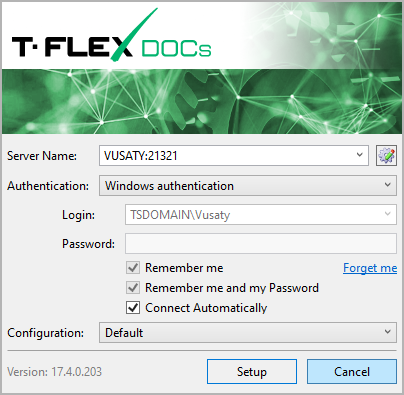Expand the Configuration Default dropdown

(x=248, y=332)
